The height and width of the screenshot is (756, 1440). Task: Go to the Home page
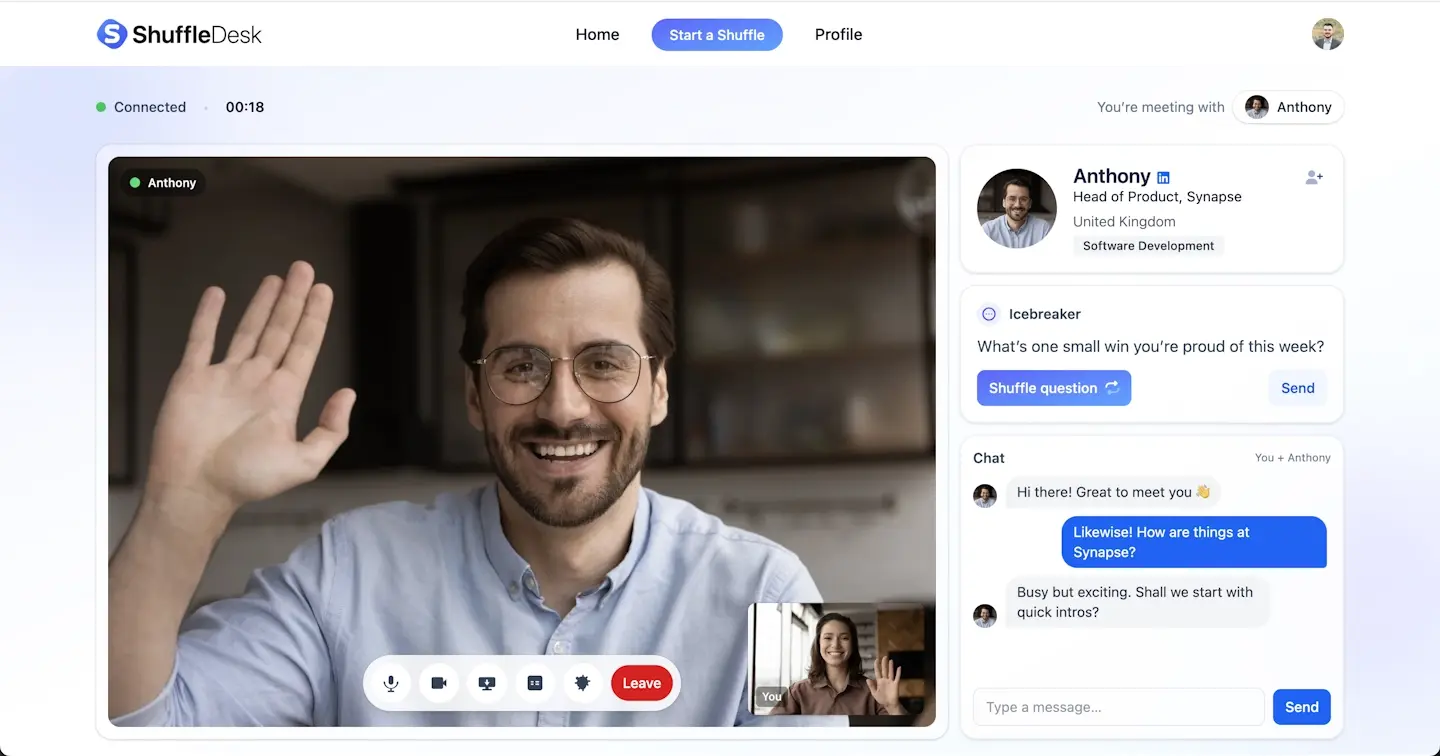[597, 34]
